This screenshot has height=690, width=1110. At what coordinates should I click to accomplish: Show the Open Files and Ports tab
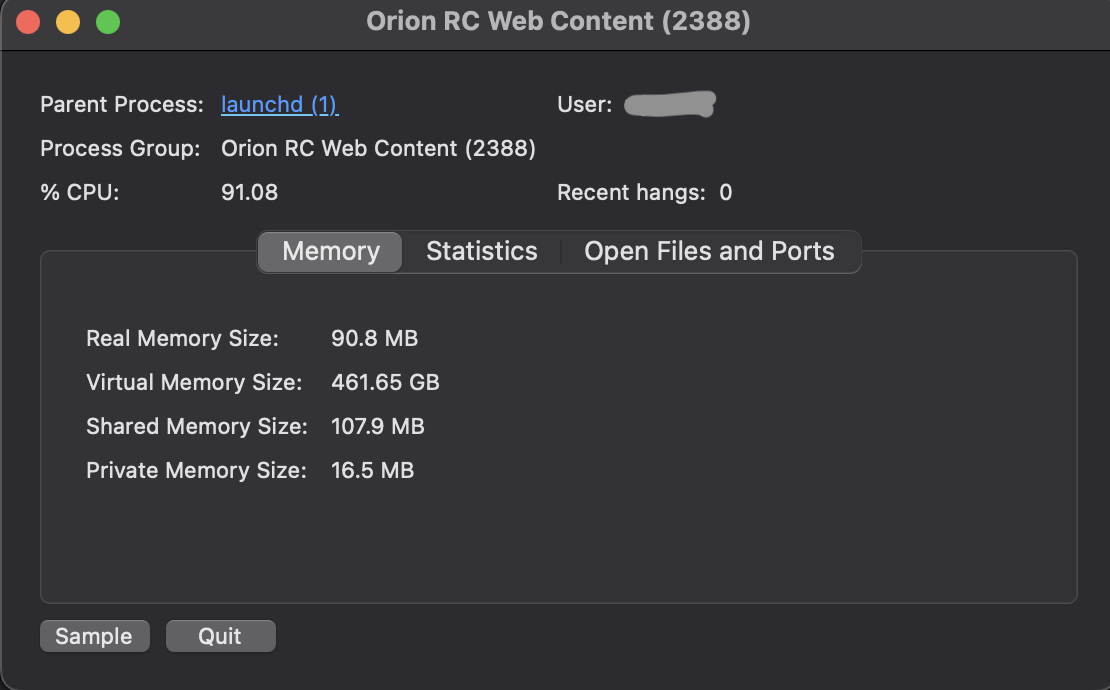[709, 252]
